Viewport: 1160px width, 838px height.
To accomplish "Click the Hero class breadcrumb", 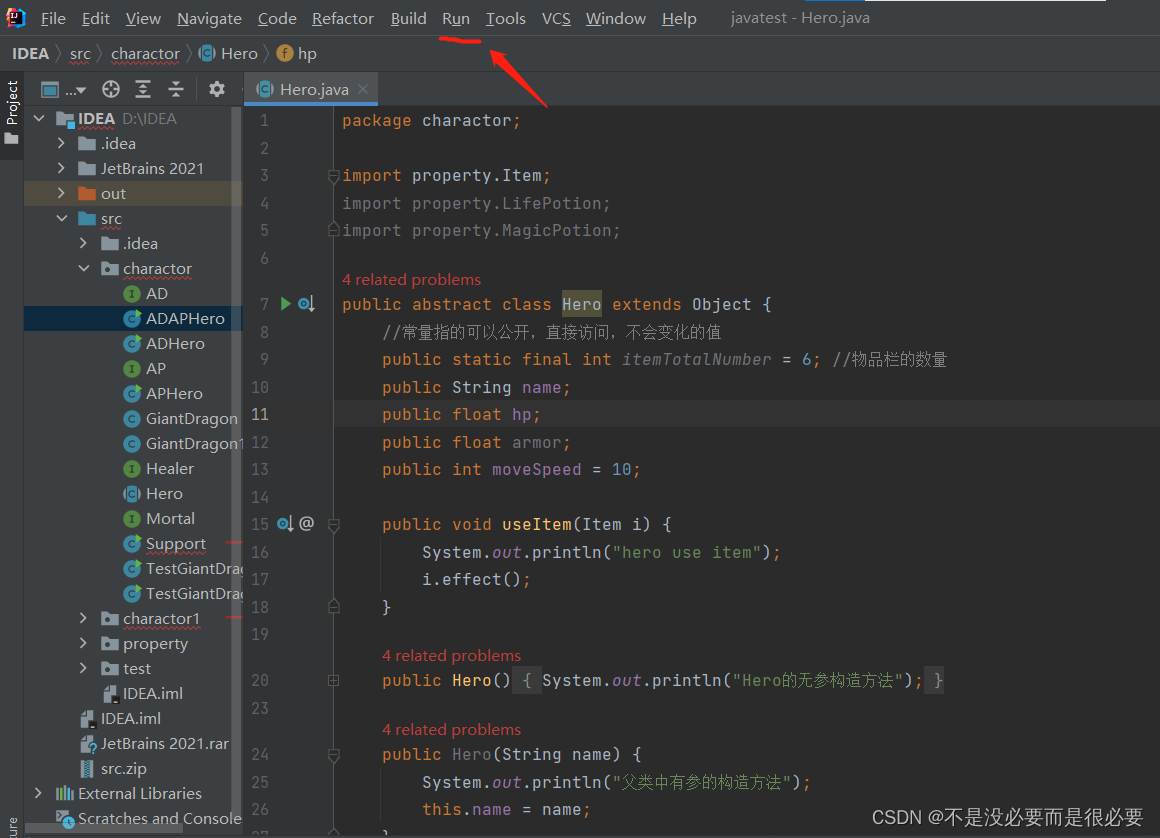I will [229, 53].
